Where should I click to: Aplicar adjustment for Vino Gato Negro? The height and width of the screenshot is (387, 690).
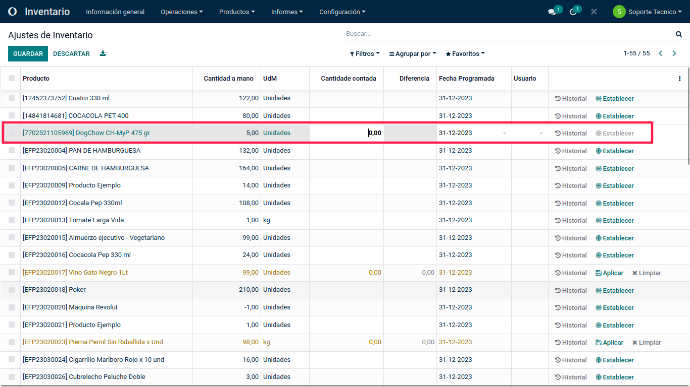point(609,273)
